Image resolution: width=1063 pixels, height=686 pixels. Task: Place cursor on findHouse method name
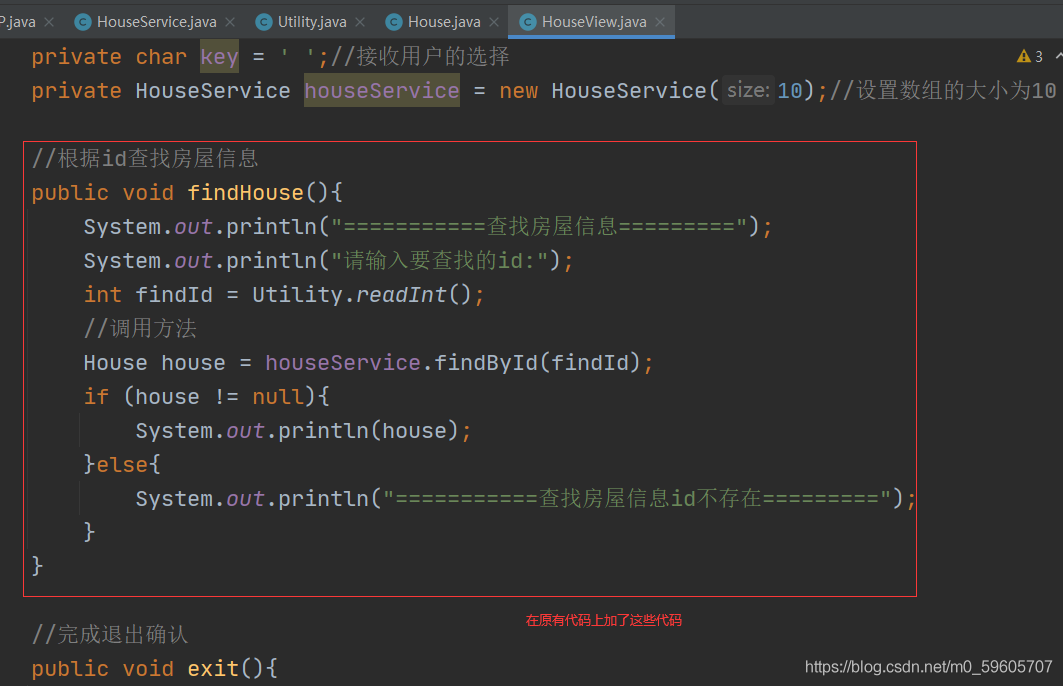(x=245, y=193)
